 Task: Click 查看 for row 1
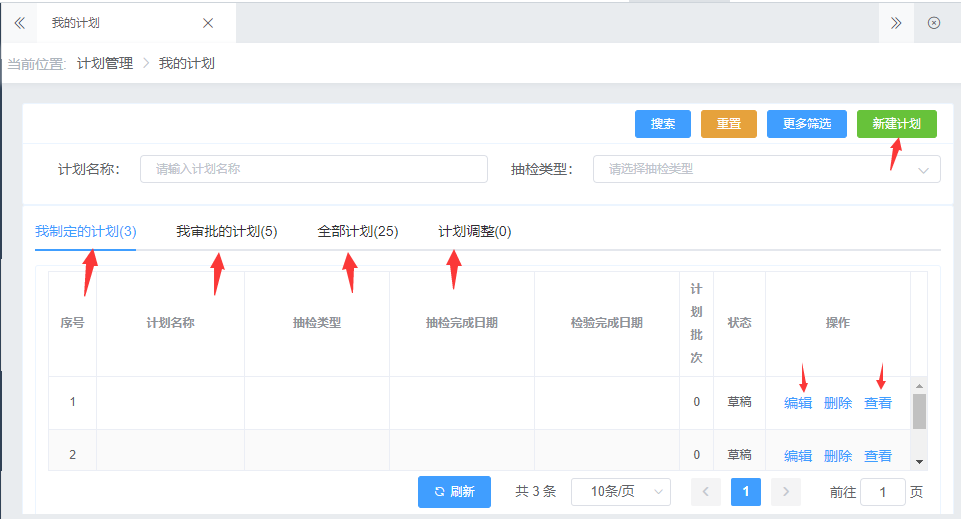878,403
